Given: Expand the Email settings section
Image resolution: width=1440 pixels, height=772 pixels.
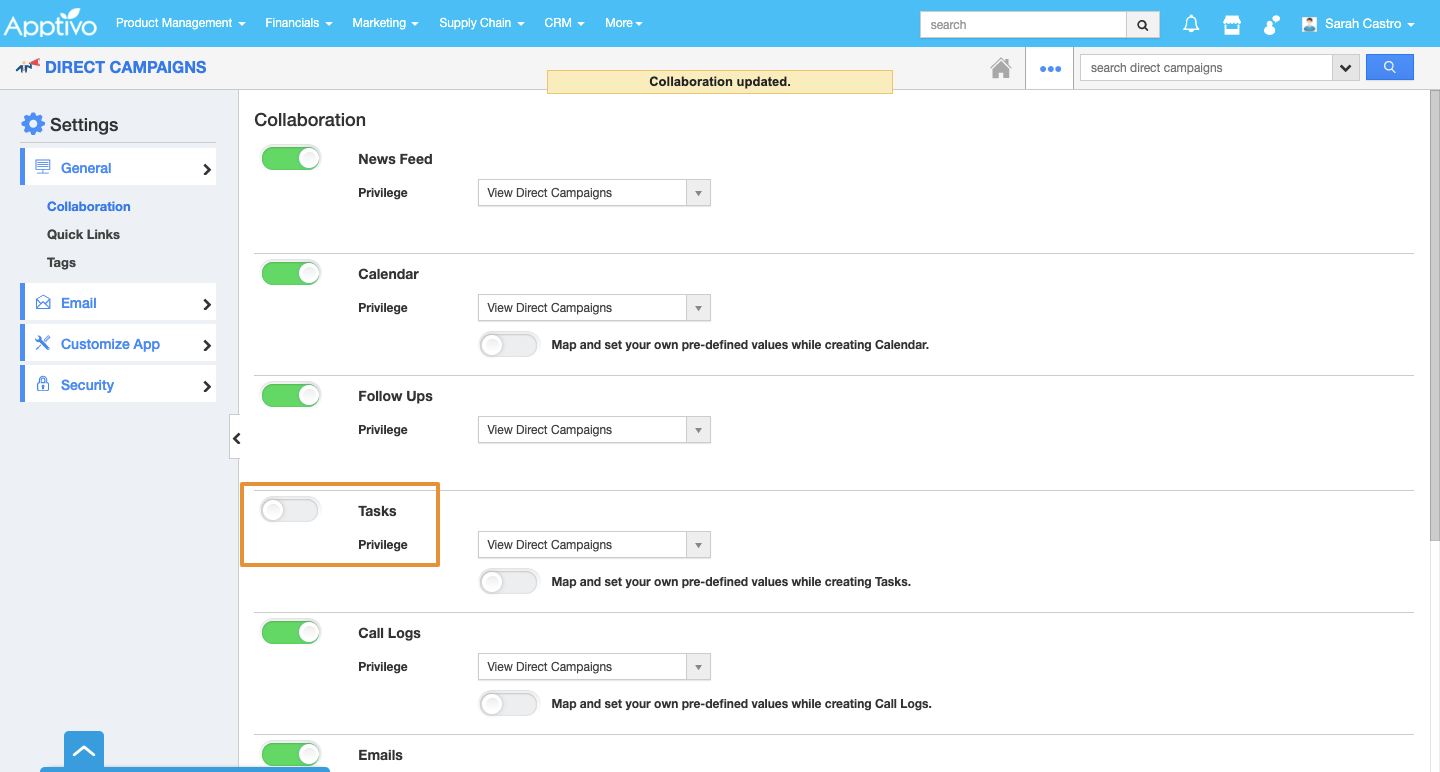Looking at the screenshot, I should click(x=120, y=303).
